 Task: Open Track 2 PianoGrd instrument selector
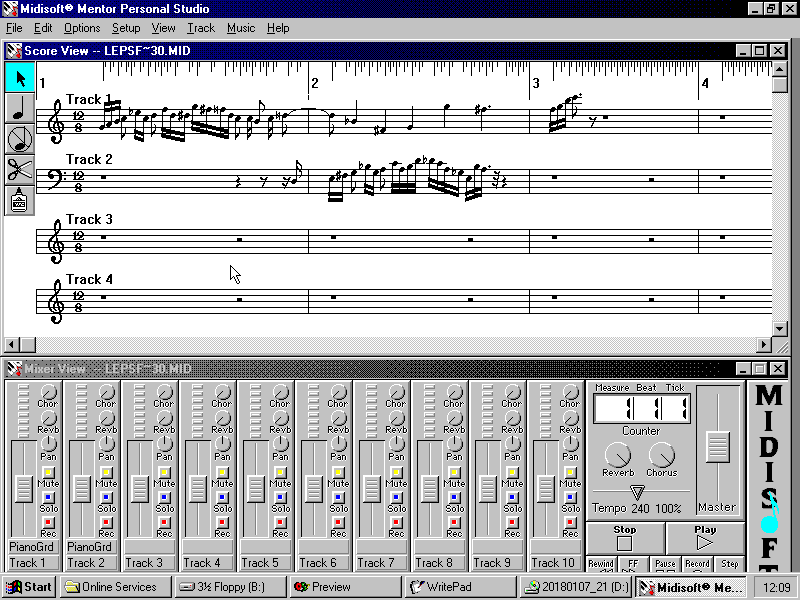tap(90, 547)
